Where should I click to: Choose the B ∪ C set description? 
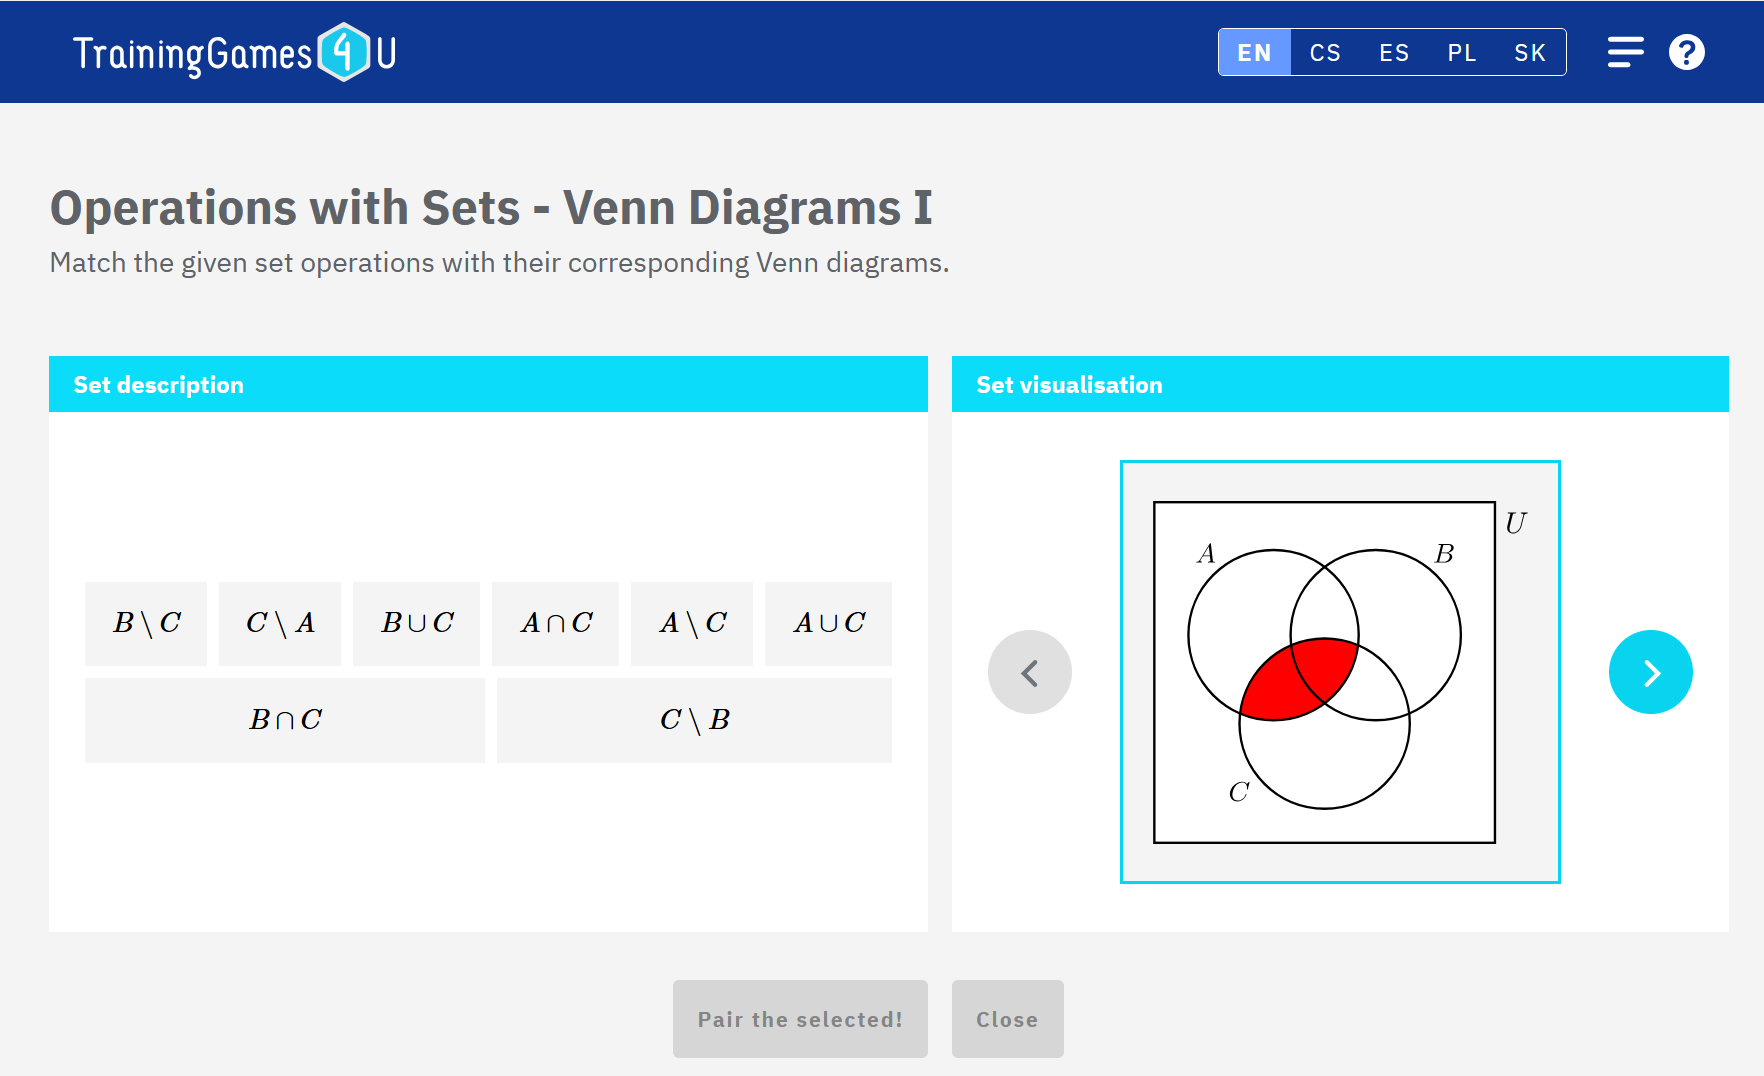pyautogui.click(x=416, y=623)
